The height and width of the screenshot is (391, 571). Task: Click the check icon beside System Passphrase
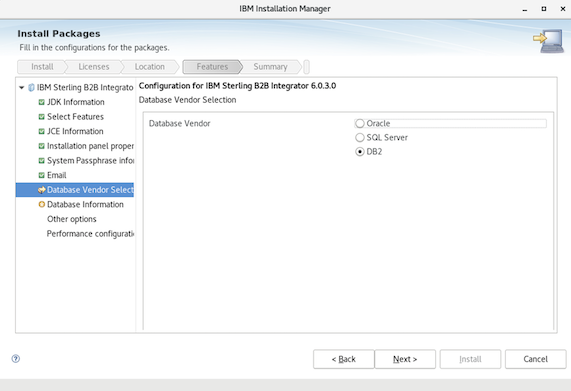[x=42, y=161]
